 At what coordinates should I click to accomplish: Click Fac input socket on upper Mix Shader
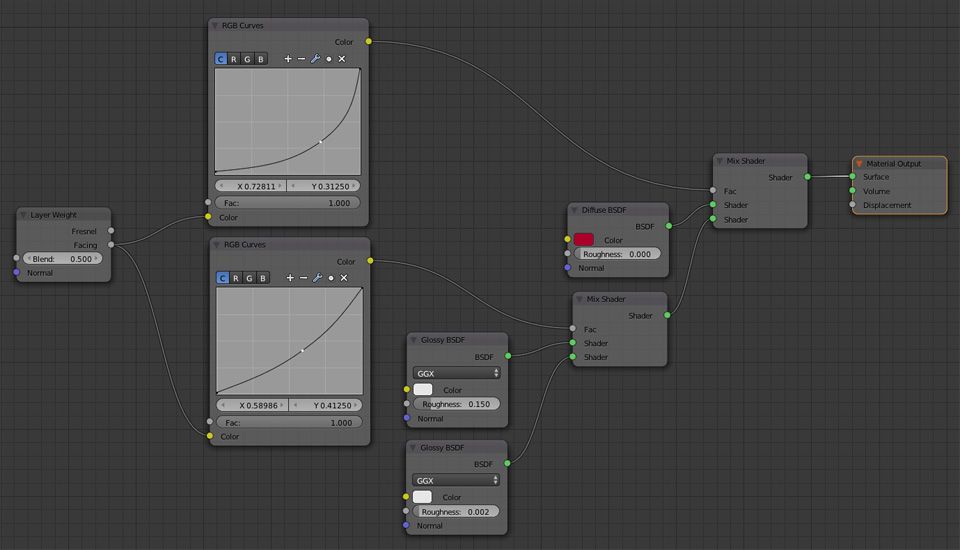[x=713, y=190]
